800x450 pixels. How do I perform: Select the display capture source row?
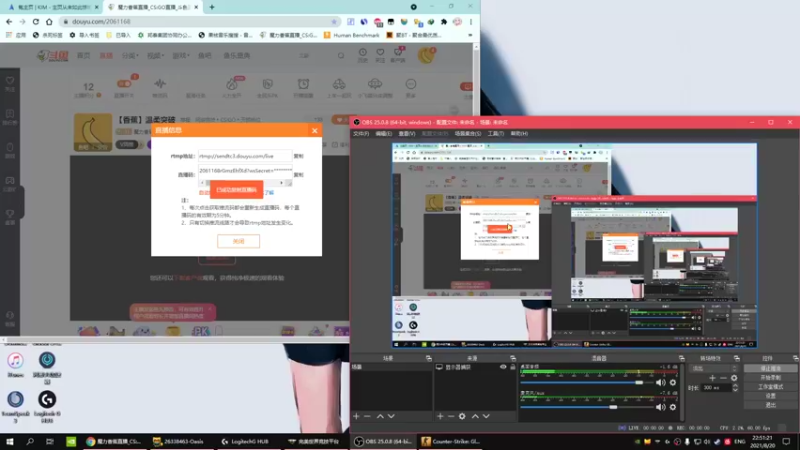coord(476,367)
